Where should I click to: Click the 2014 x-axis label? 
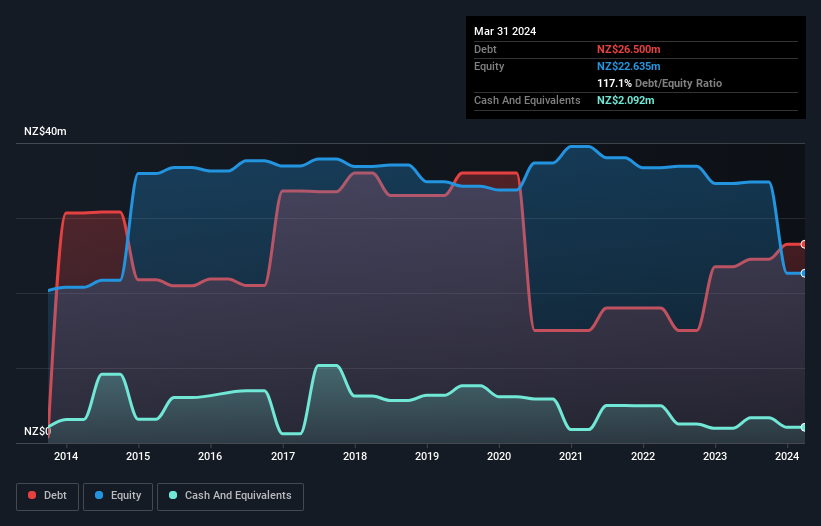(66, 456)
